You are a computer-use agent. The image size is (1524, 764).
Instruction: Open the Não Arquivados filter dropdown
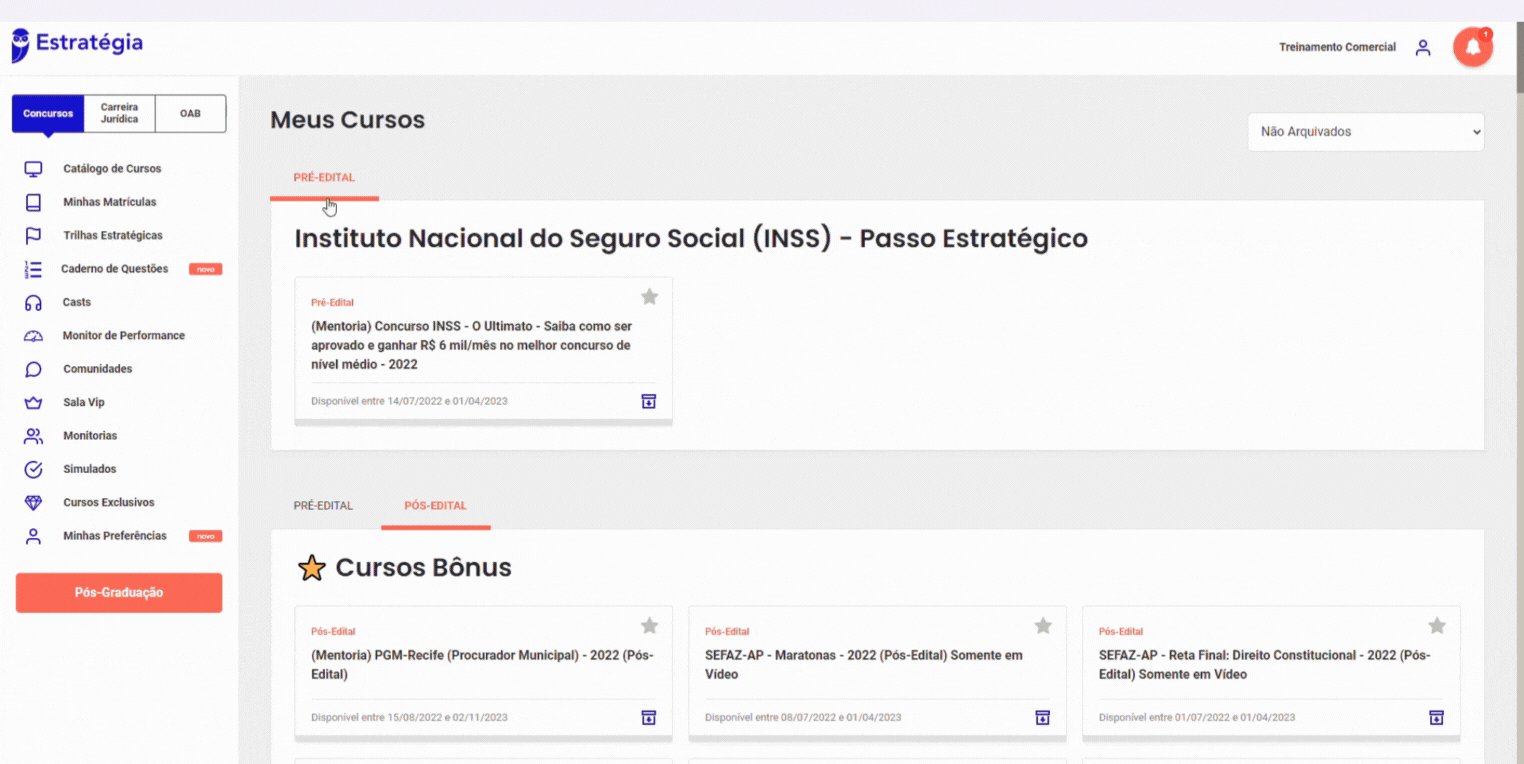1366,132
